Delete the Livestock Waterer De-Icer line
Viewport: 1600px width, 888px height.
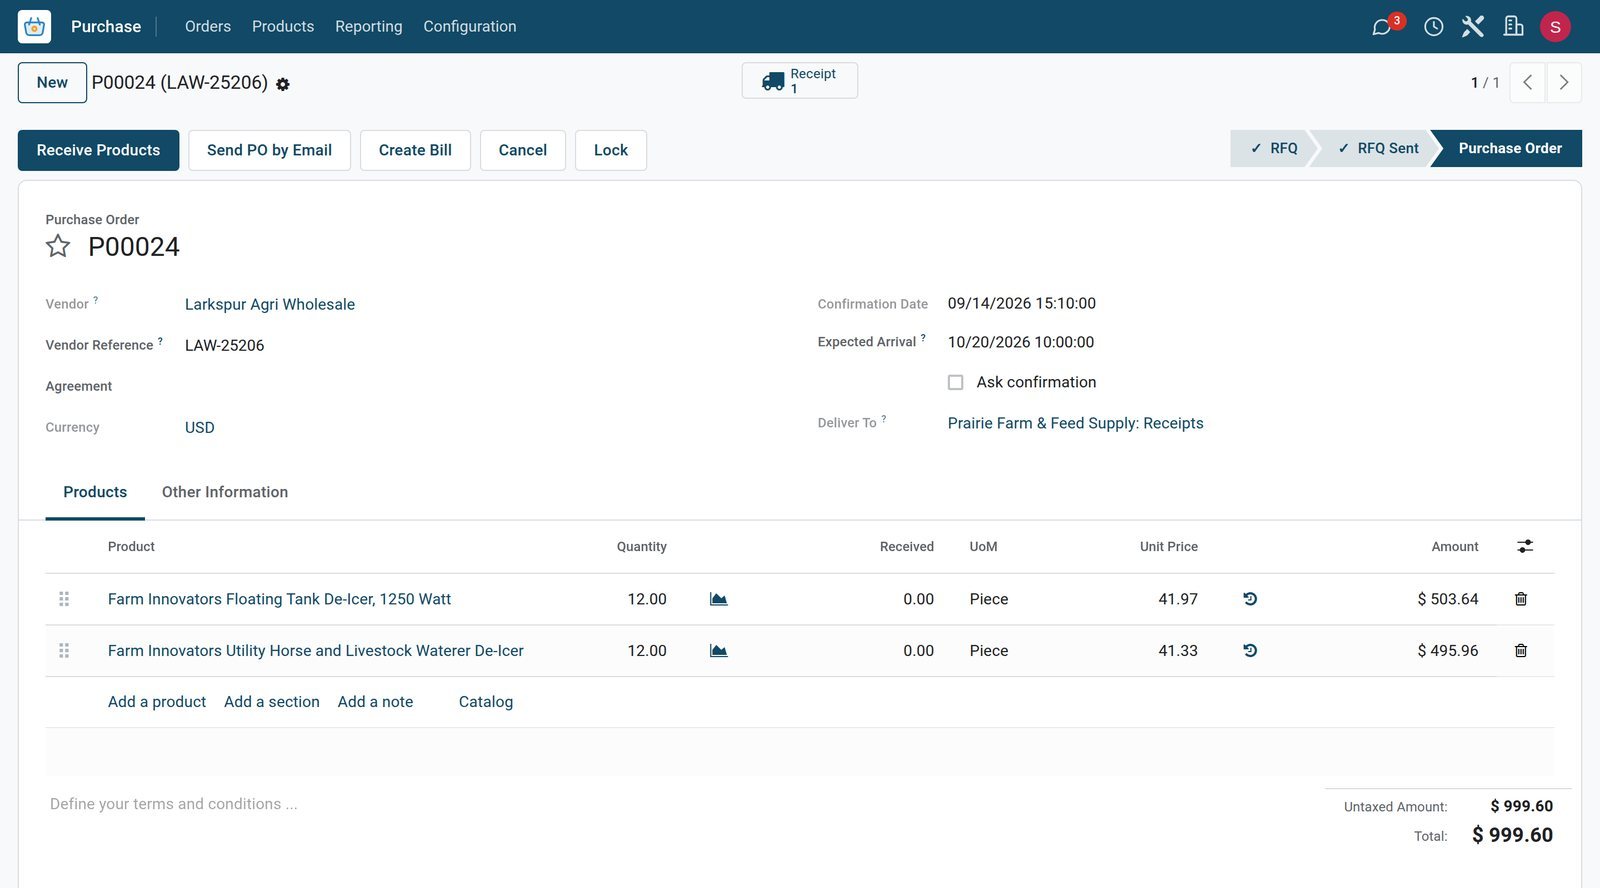tap(1521, 650)
